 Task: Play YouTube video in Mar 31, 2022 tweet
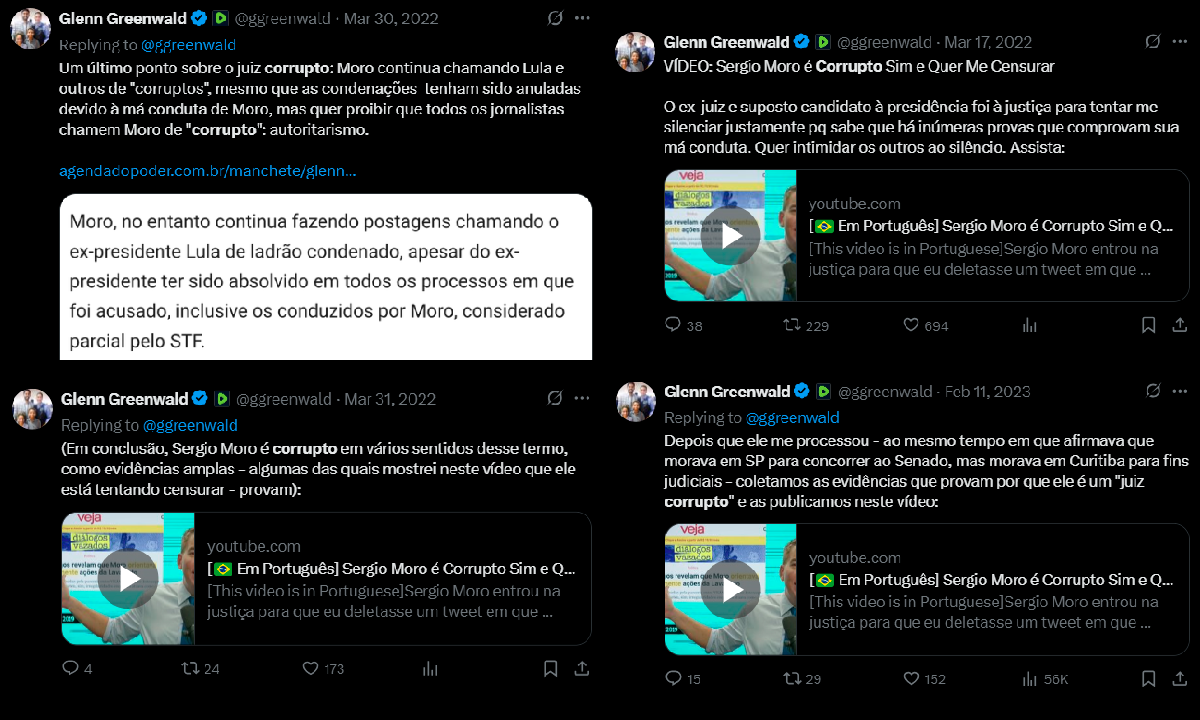[x=128, y=579]
